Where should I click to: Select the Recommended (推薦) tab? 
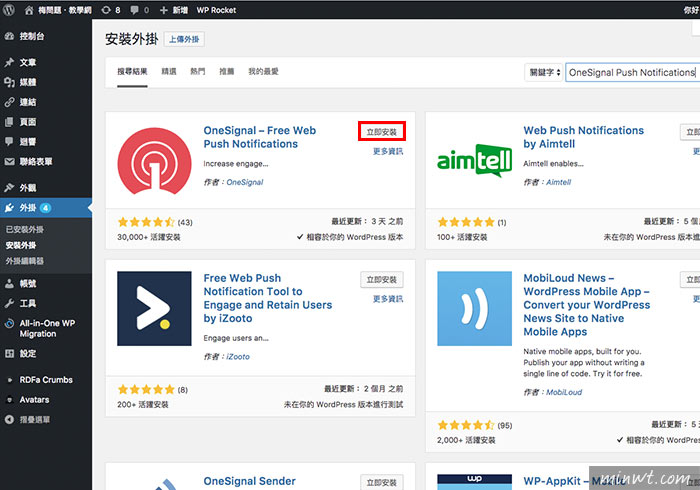pyautogui.click(x=227, y=71)
